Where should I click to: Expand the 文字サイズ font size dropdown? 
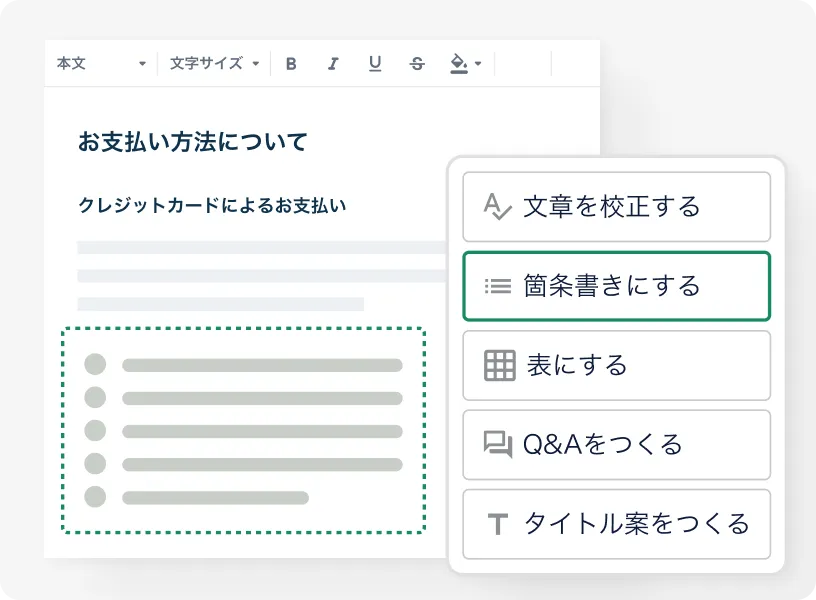[214, 64]
